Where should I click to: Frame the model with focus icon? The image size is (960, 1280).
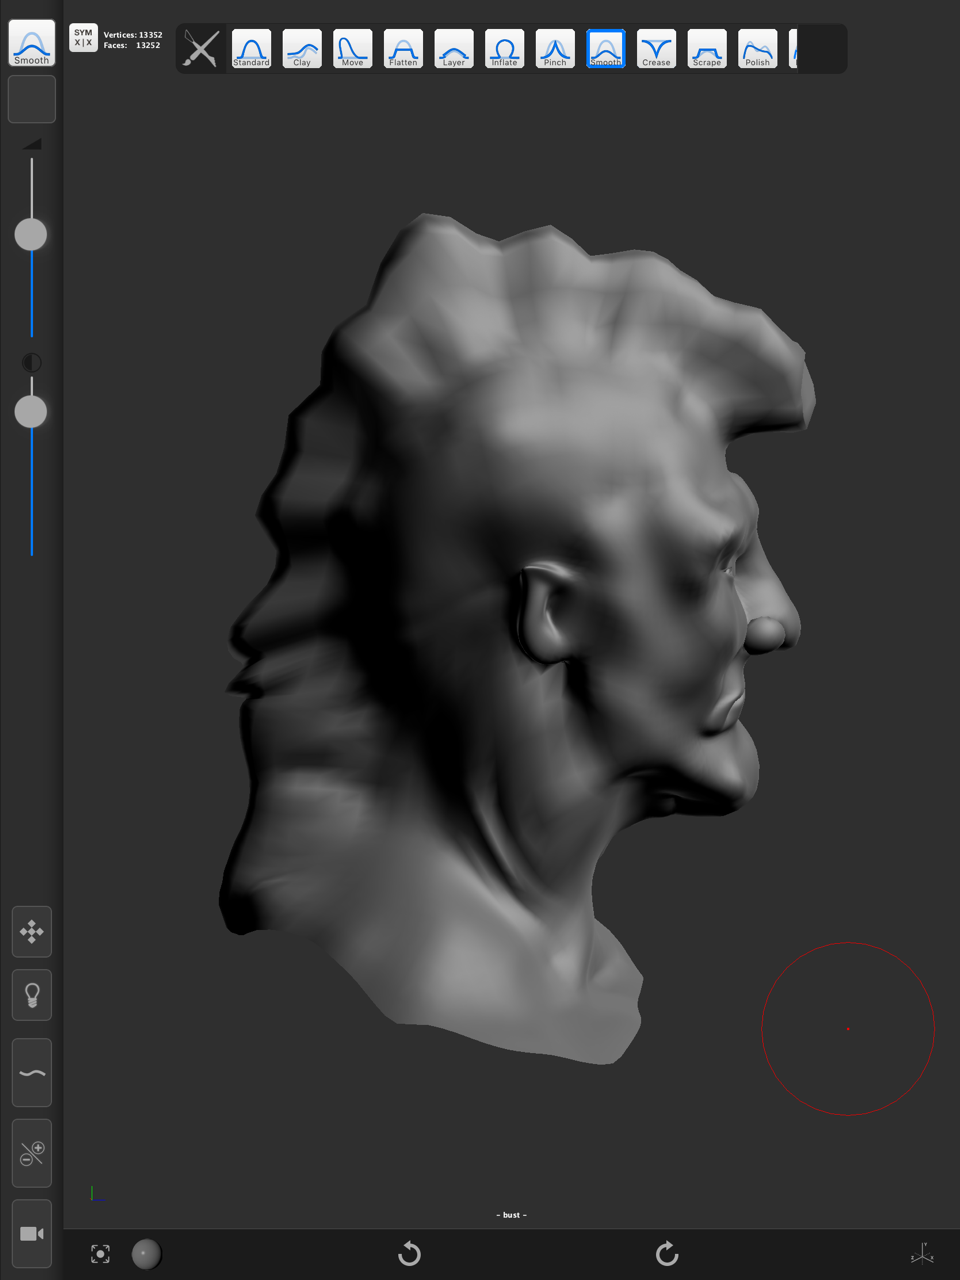[x=100, y=1254]
